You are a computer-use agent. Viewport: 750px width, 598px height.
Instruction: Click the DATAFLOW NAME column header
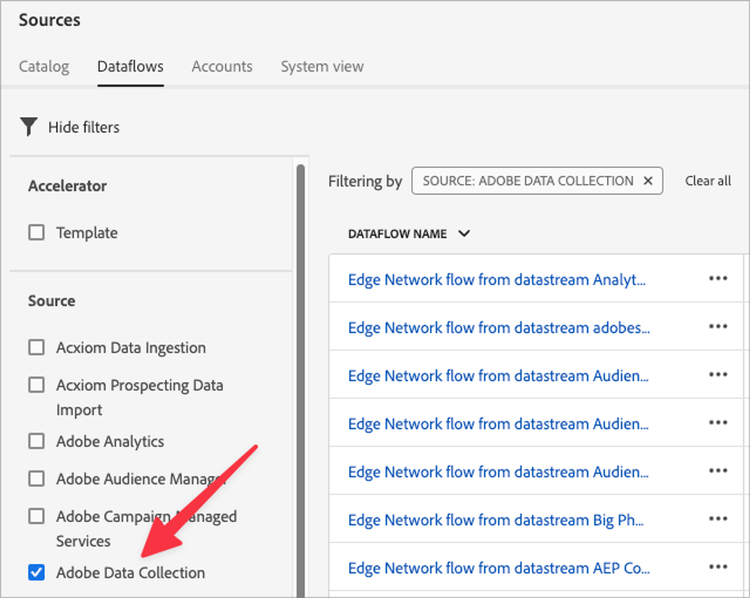397,234
